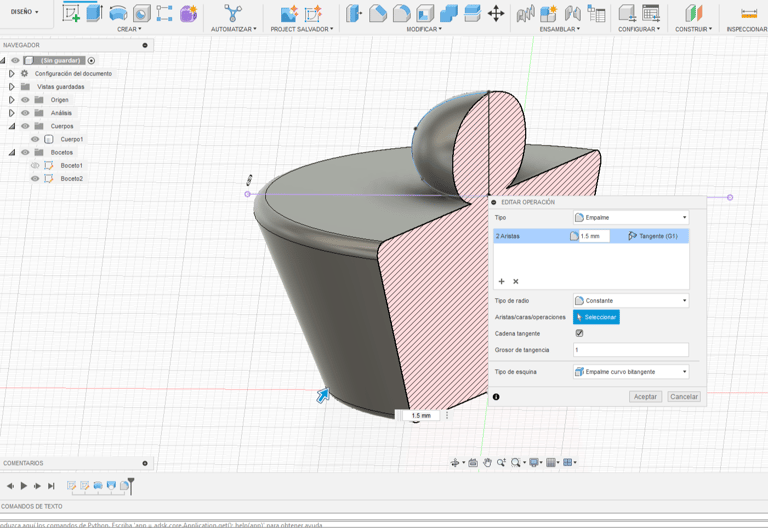This screenshot has width=768, height=528.
Task: Click the Create Sketch tool icon
Action: [x=71, y=13]
